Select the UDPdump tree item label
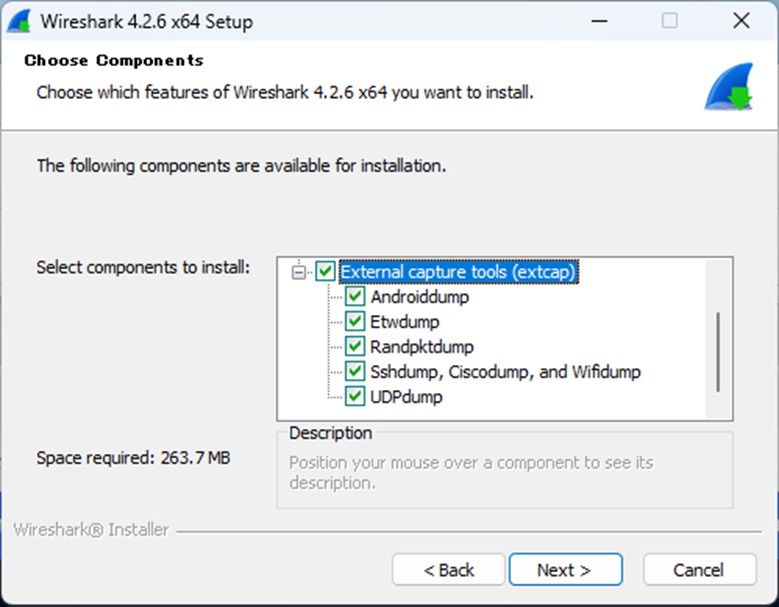 point(406,397)
